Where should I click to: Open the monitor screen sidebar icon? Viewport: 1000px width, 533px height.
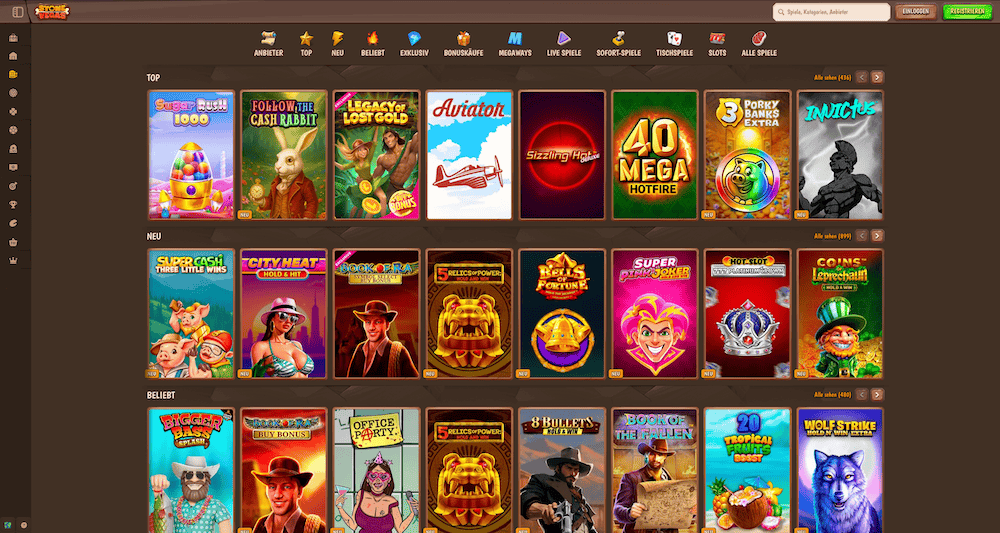coord(13,168)
